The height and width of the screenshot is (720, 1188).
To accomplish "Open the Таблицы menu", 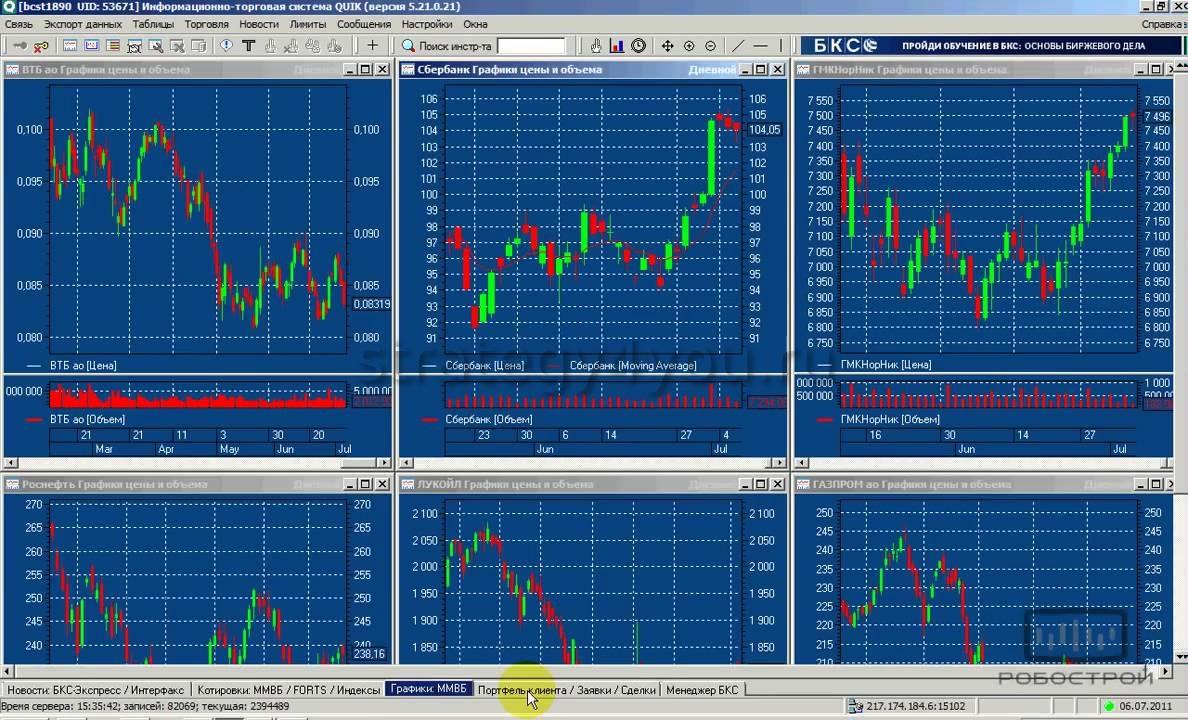I will click(152, 24).
